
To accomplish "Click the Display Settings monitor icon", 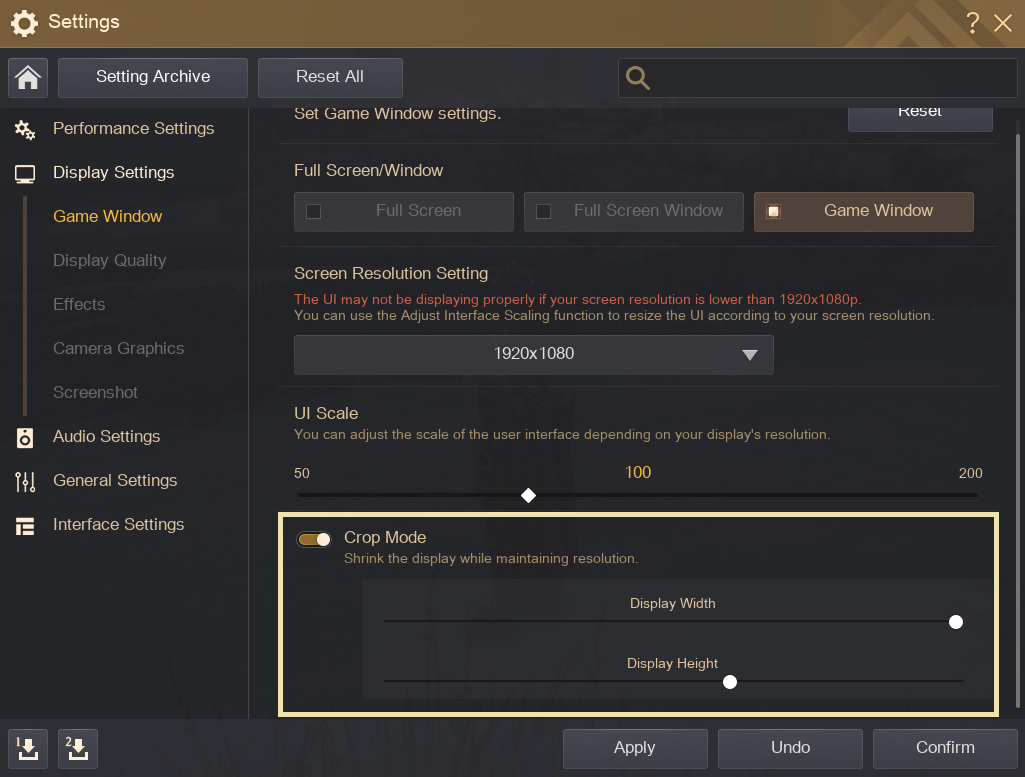I will click(x=25, y=174).
